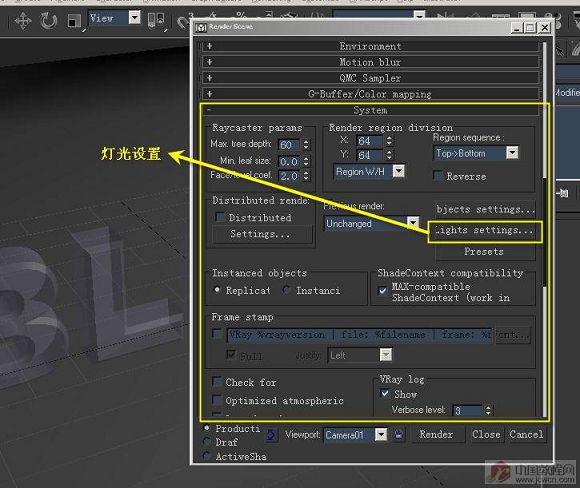This screenshot has width=580, height=488.
Task: Click the render region Y value field
Action: [x=370, y=155]
